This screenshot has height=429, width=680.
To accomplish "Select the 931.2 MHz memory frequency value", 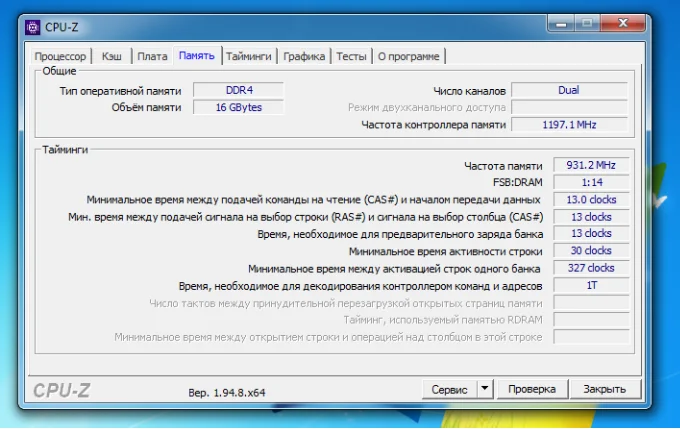I will click(591, 165).
